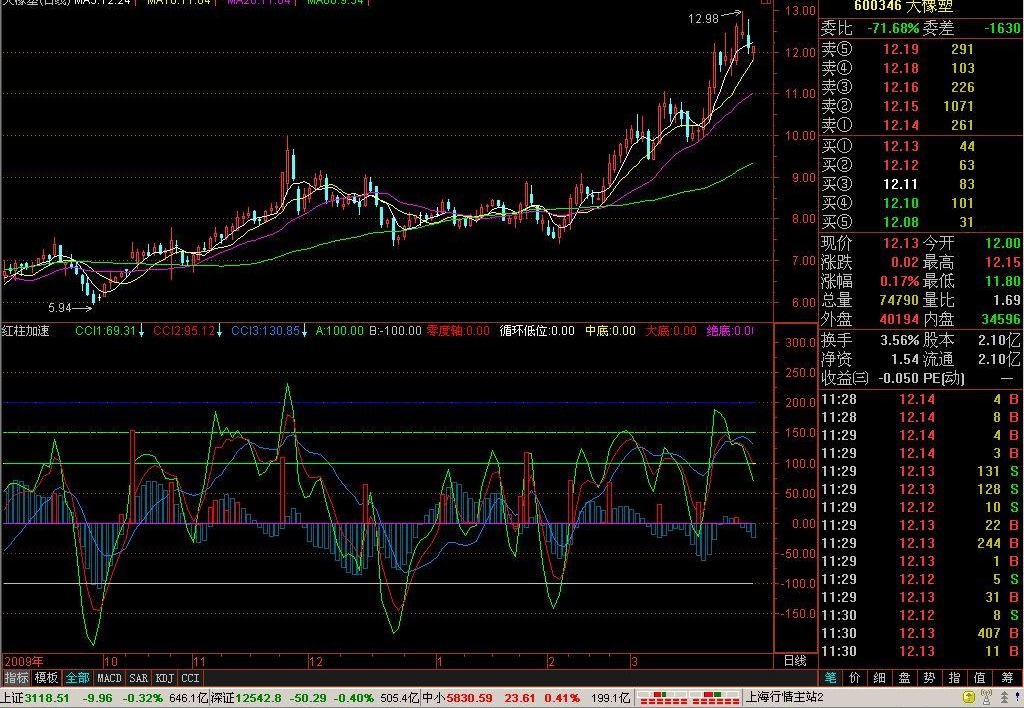1024x708 pixels.
Task: Click the 红柱加速 indicator name
Action: tap(25, 330)
